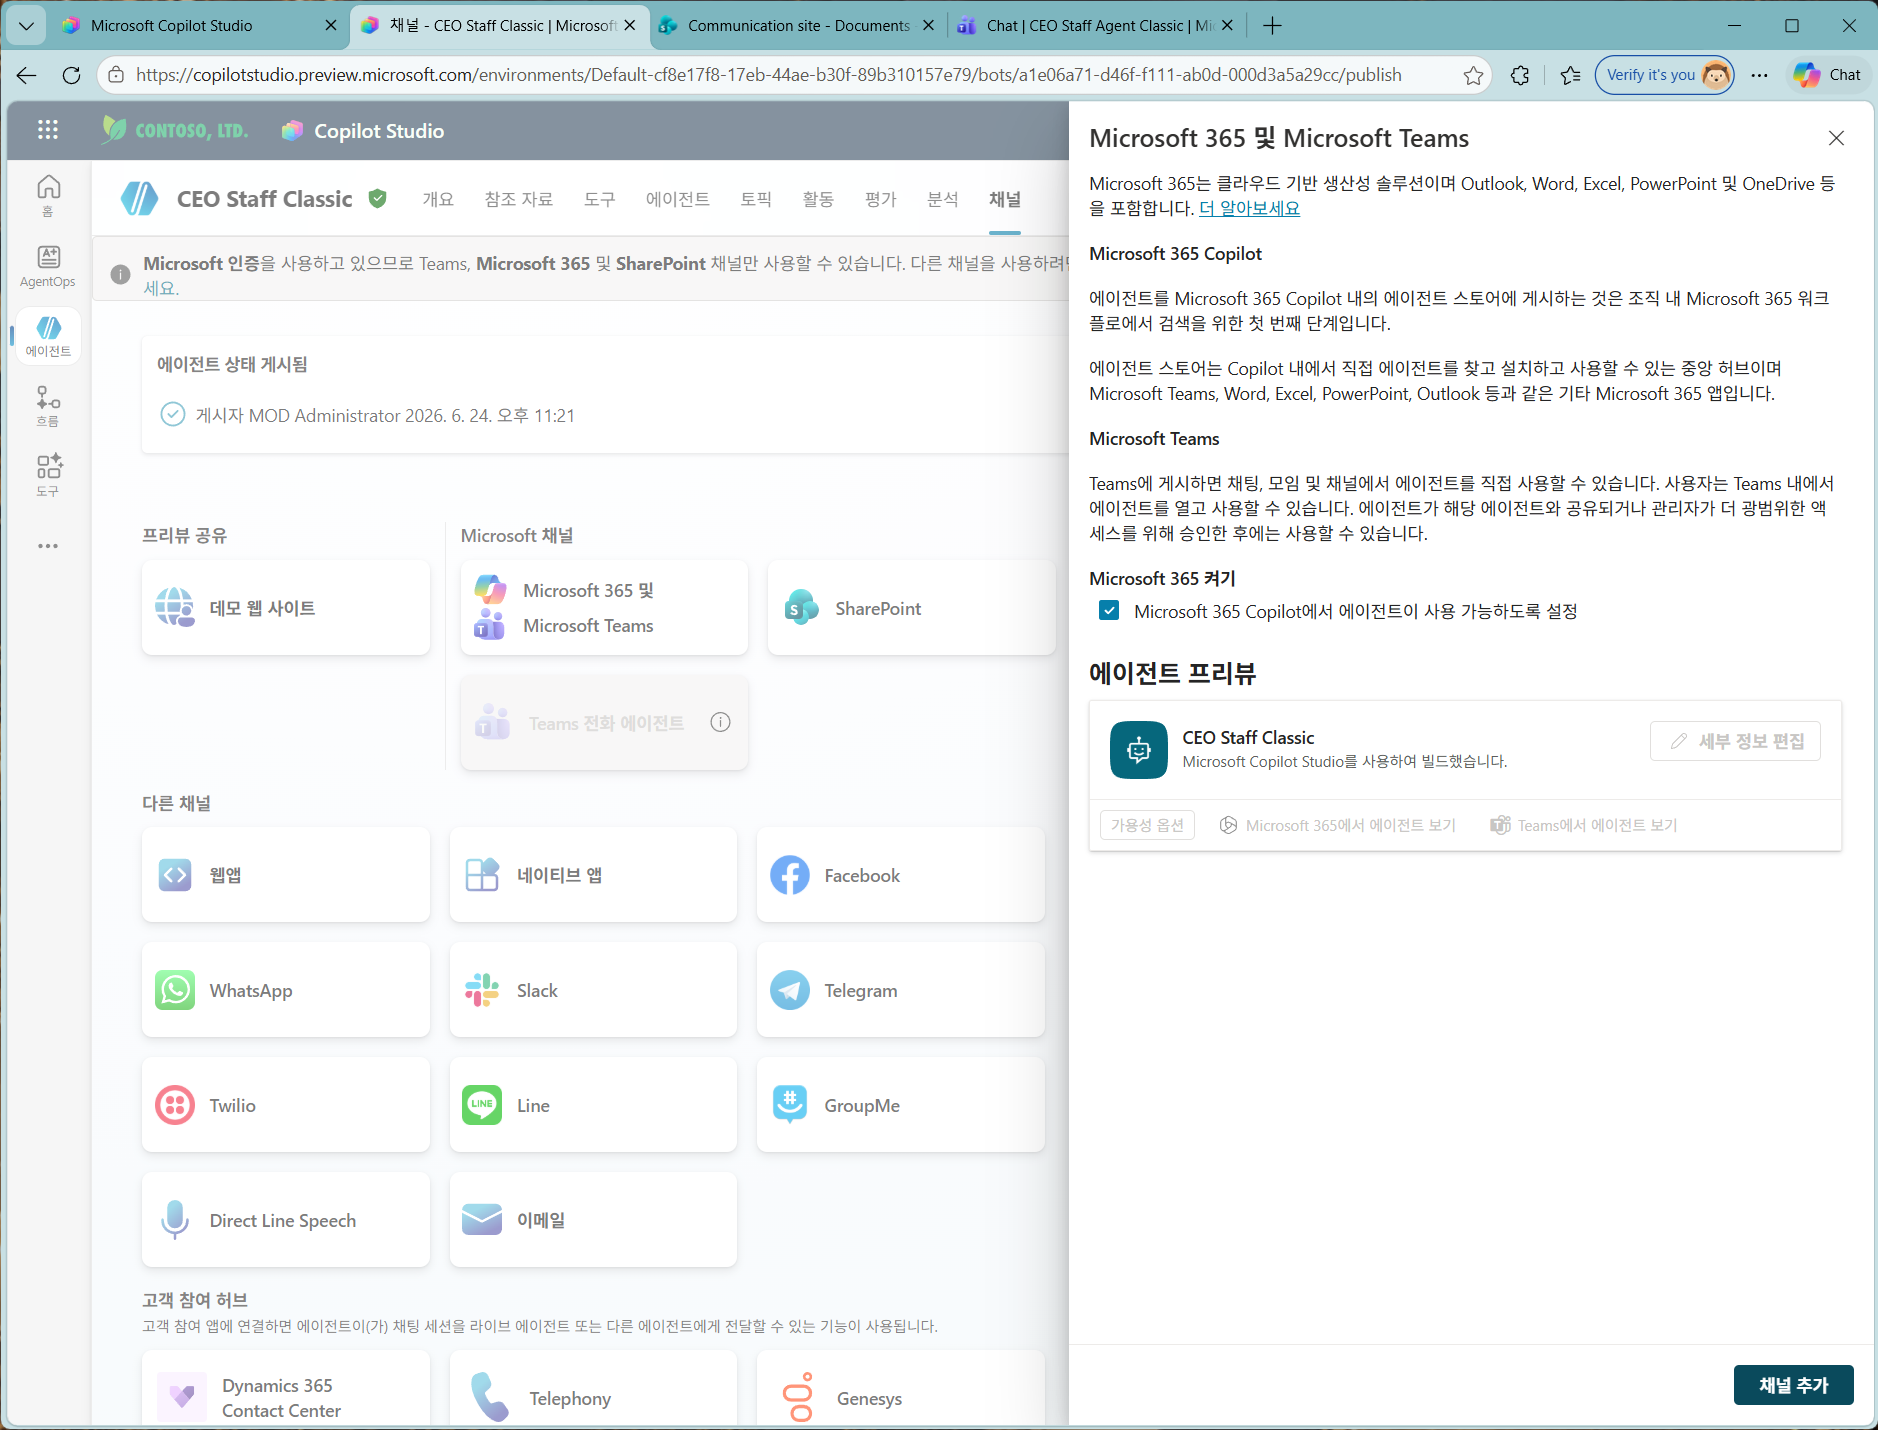Click the Copilot Studio header title
1878x1430 pixels.
point(378,131)
